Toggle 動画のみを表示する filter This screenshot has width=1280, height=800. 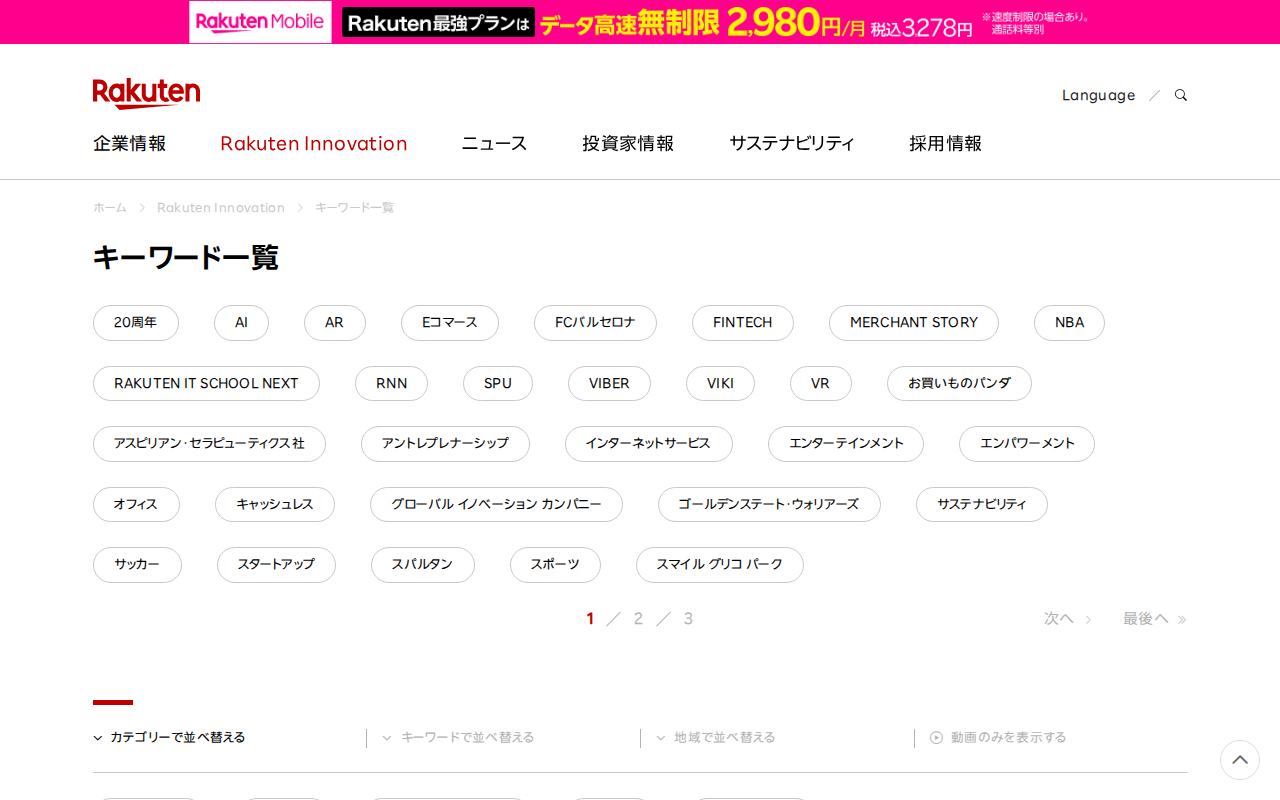coord(998,738)
